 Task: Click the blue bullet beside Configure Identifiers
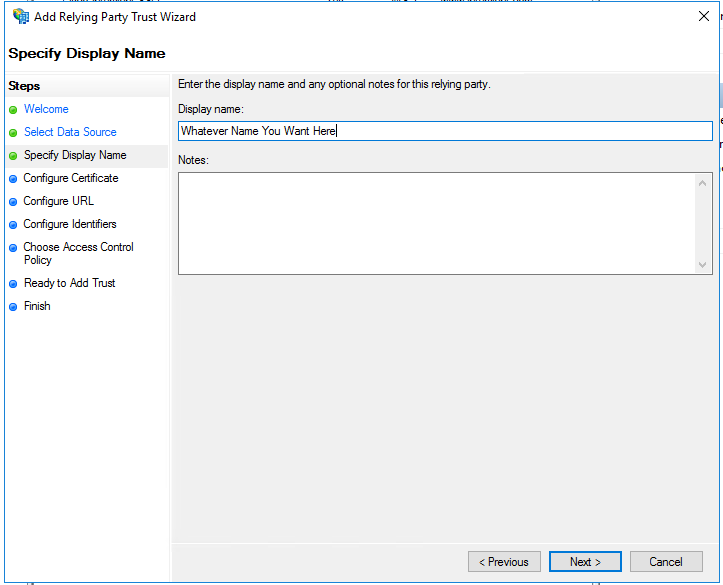click(x=13, y=225)
